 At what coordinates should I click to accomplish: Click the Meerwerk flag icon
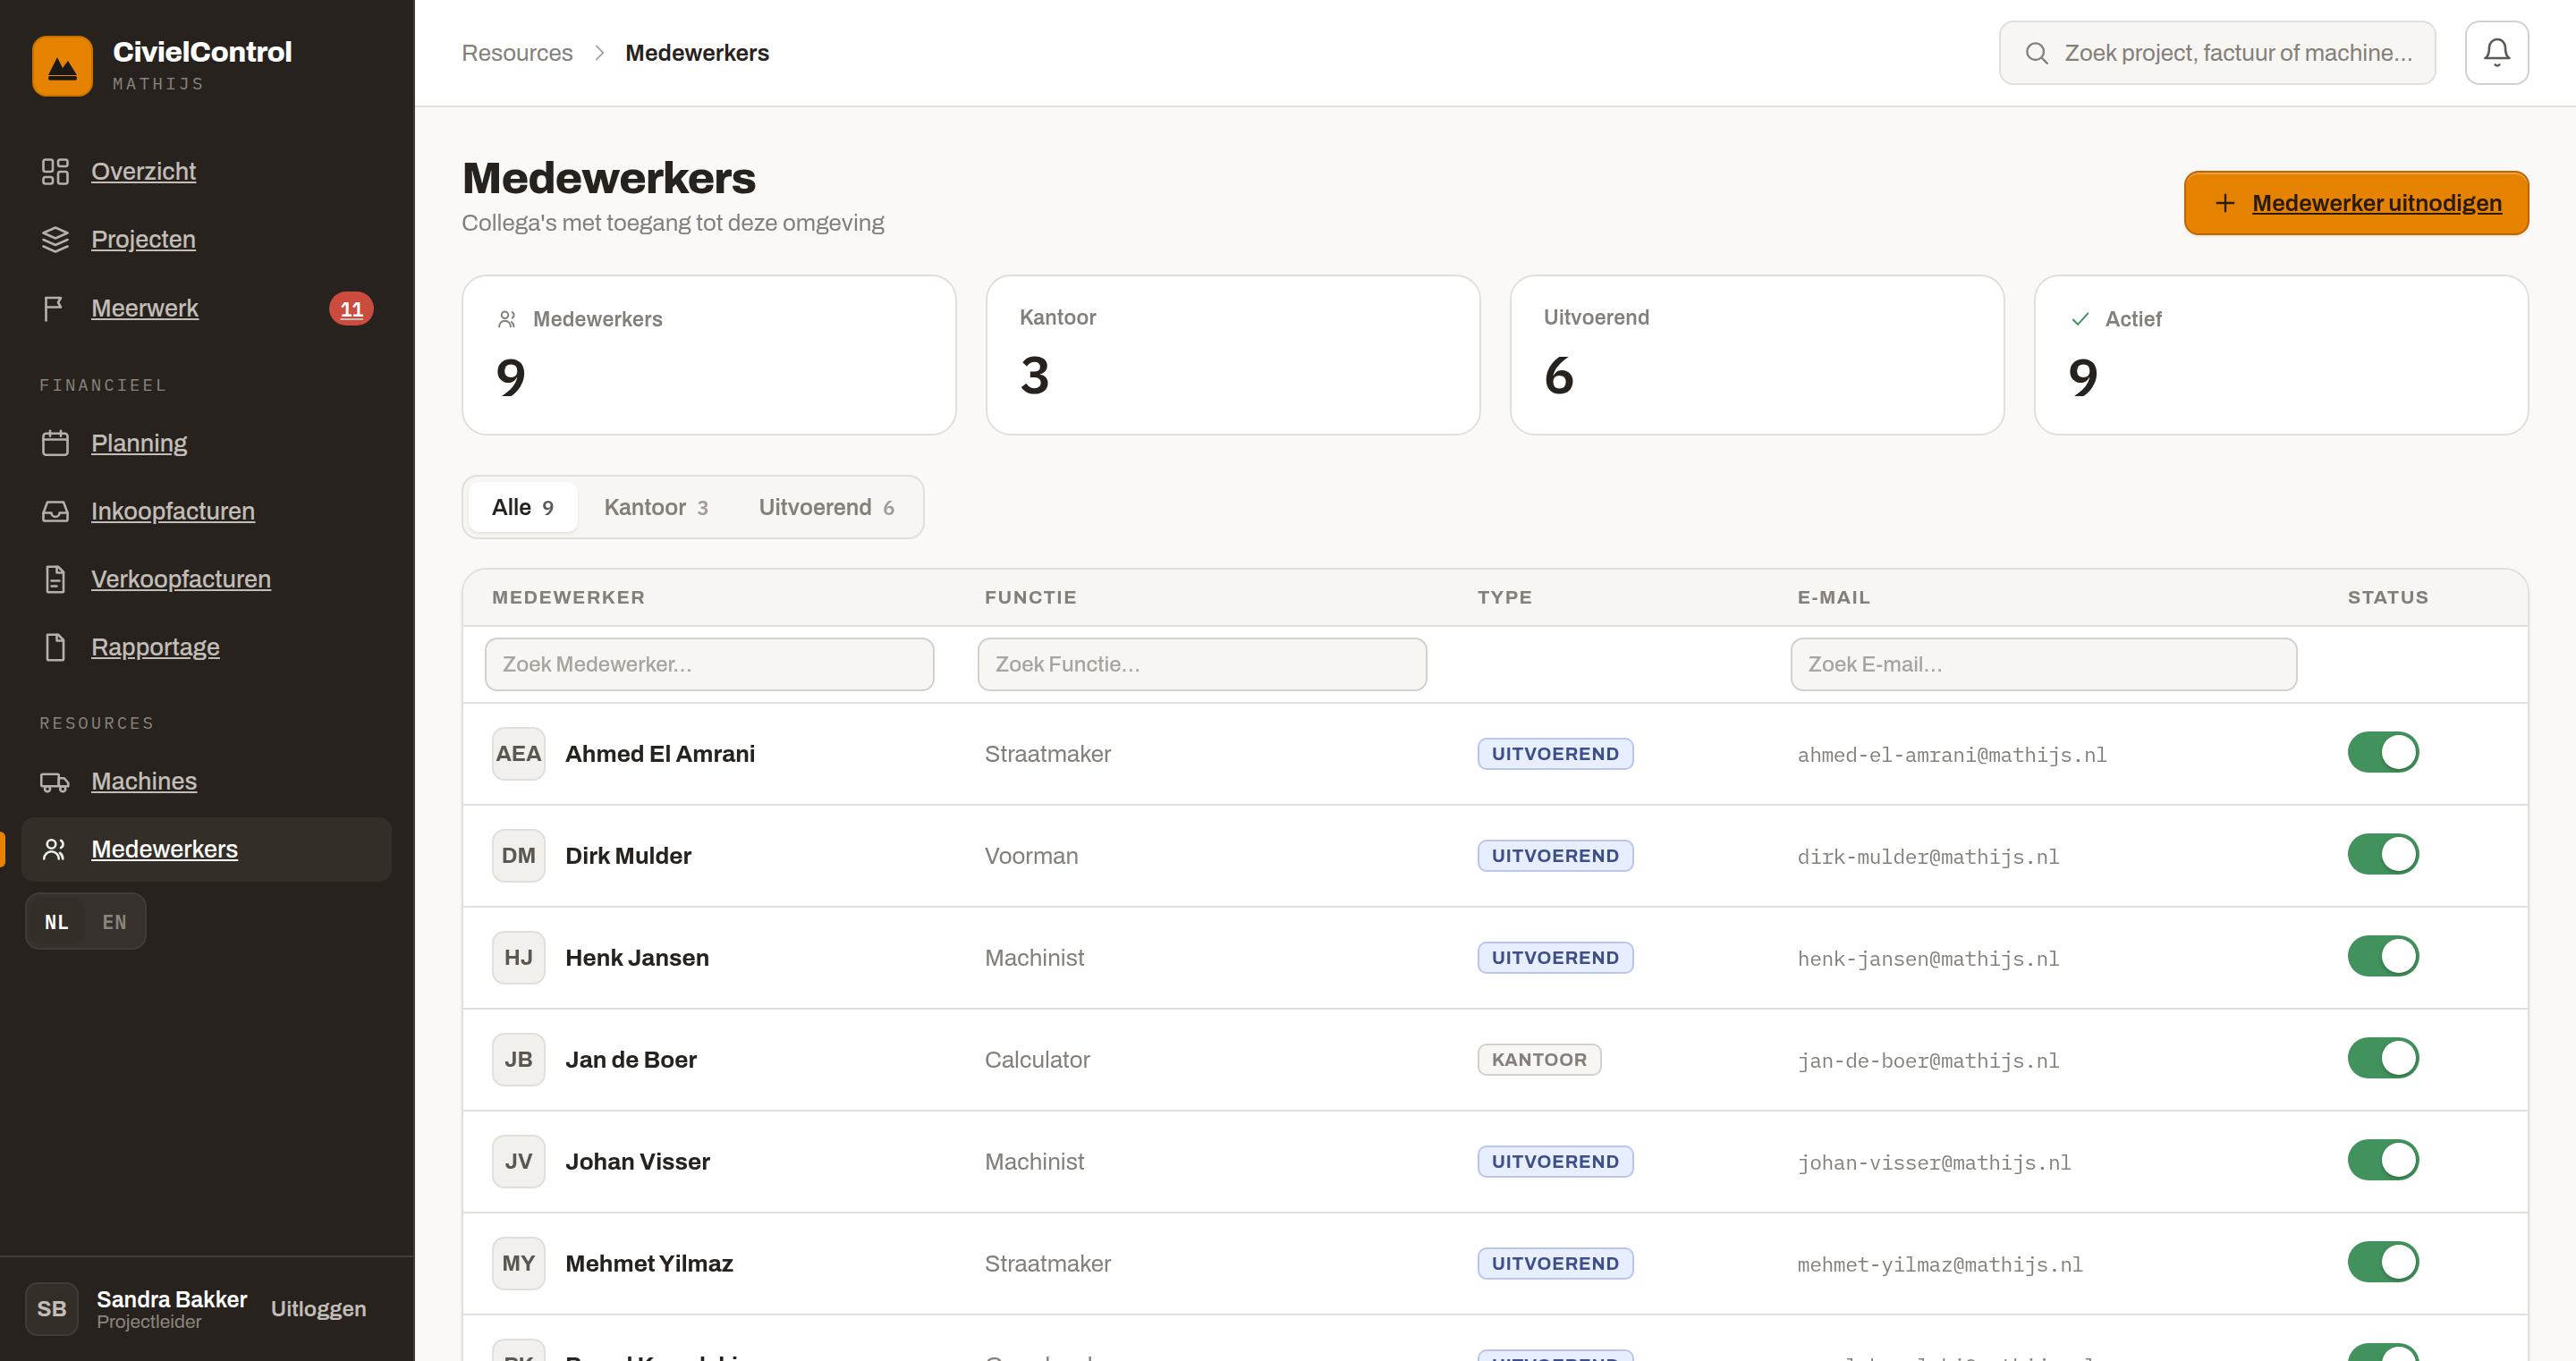[x=55, y=308]
